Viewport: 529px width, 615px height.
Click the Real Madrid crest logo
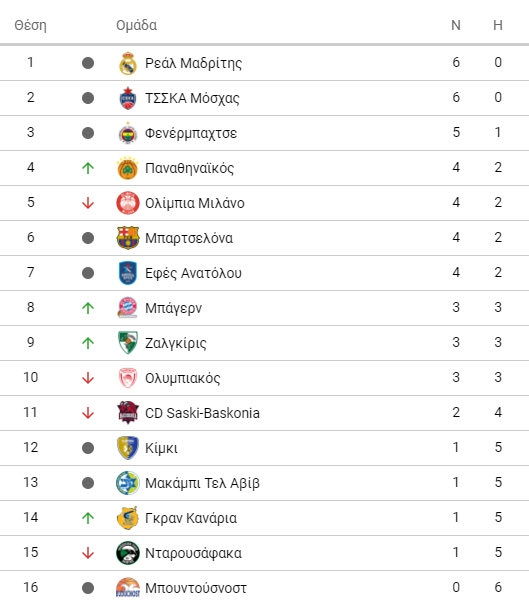pos(127,63)
